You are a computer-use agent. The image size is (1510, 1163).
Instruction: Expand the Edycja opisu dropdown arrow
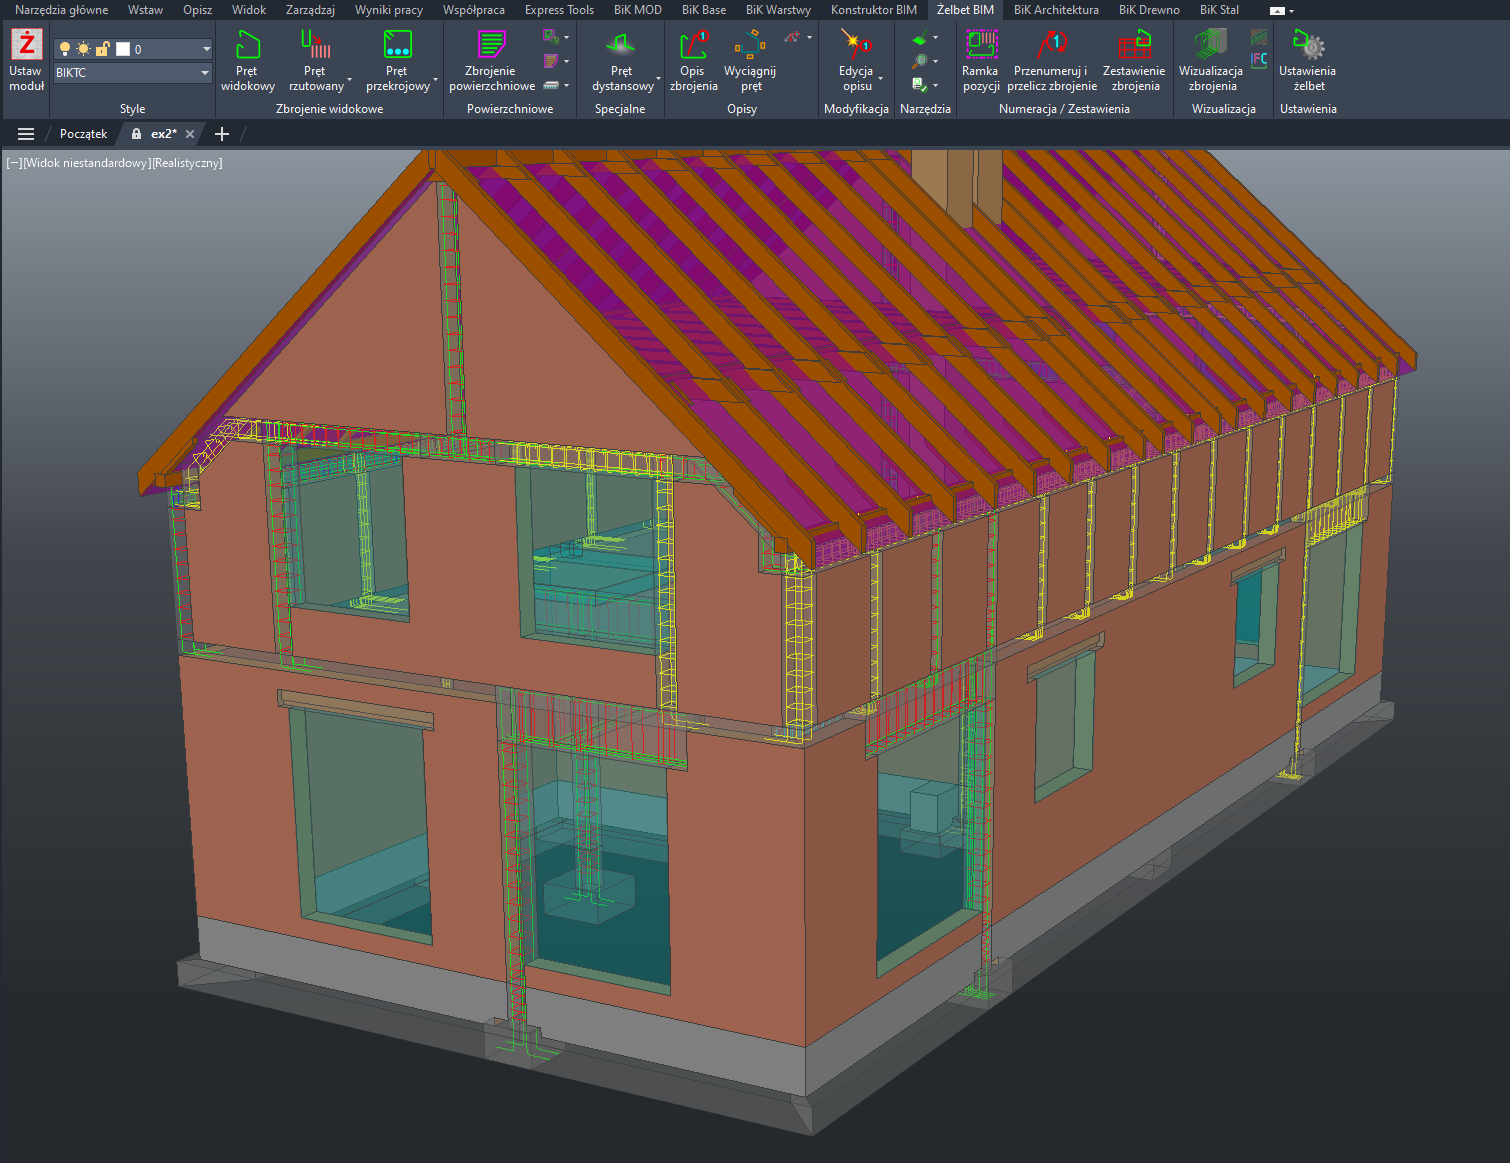pyautogui.click(x=880, y=79)
